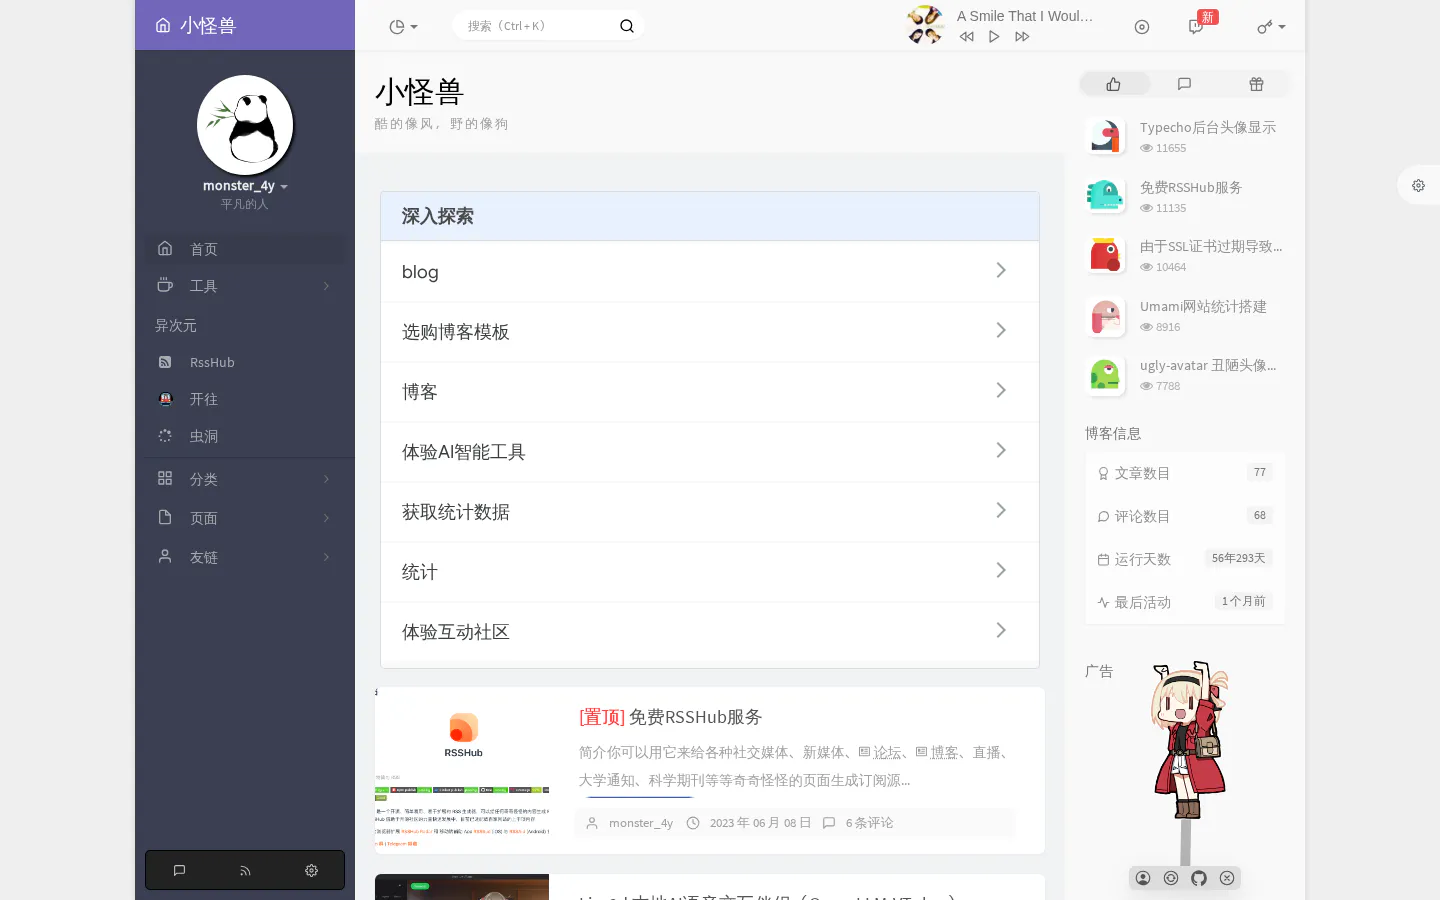Image resolution: width=1440 pixels, height=900 pixels.
Task: Open the clock dropdown in the top bar
Action: 403,27
